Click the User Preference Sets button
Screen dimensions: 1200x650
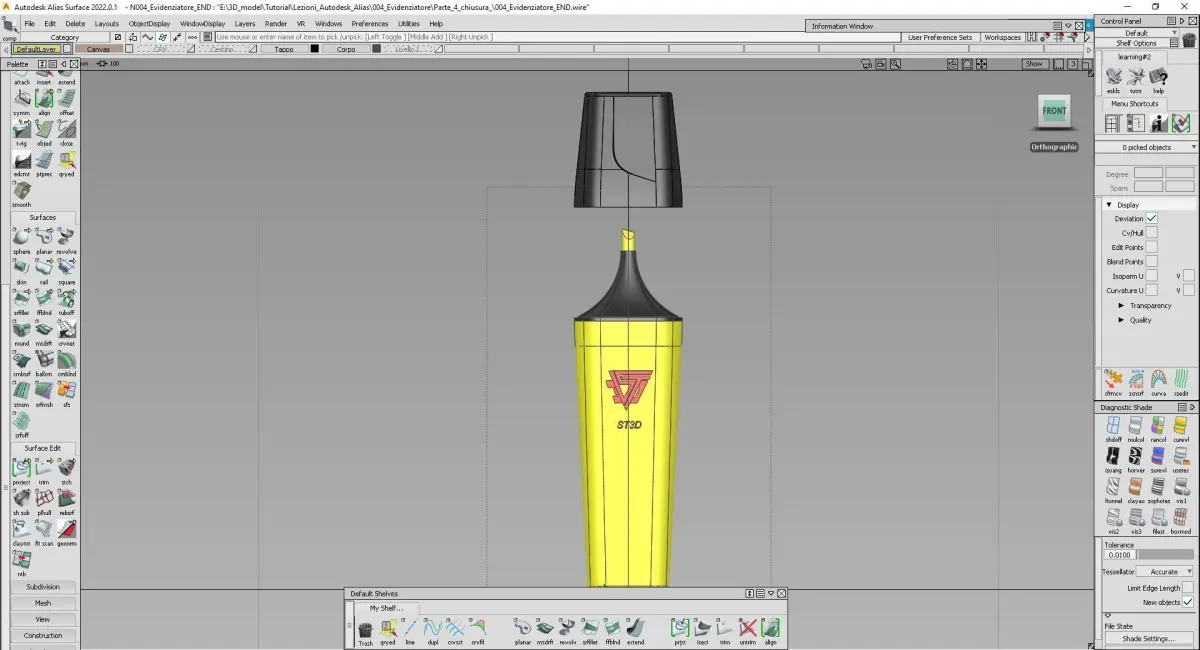940,37
